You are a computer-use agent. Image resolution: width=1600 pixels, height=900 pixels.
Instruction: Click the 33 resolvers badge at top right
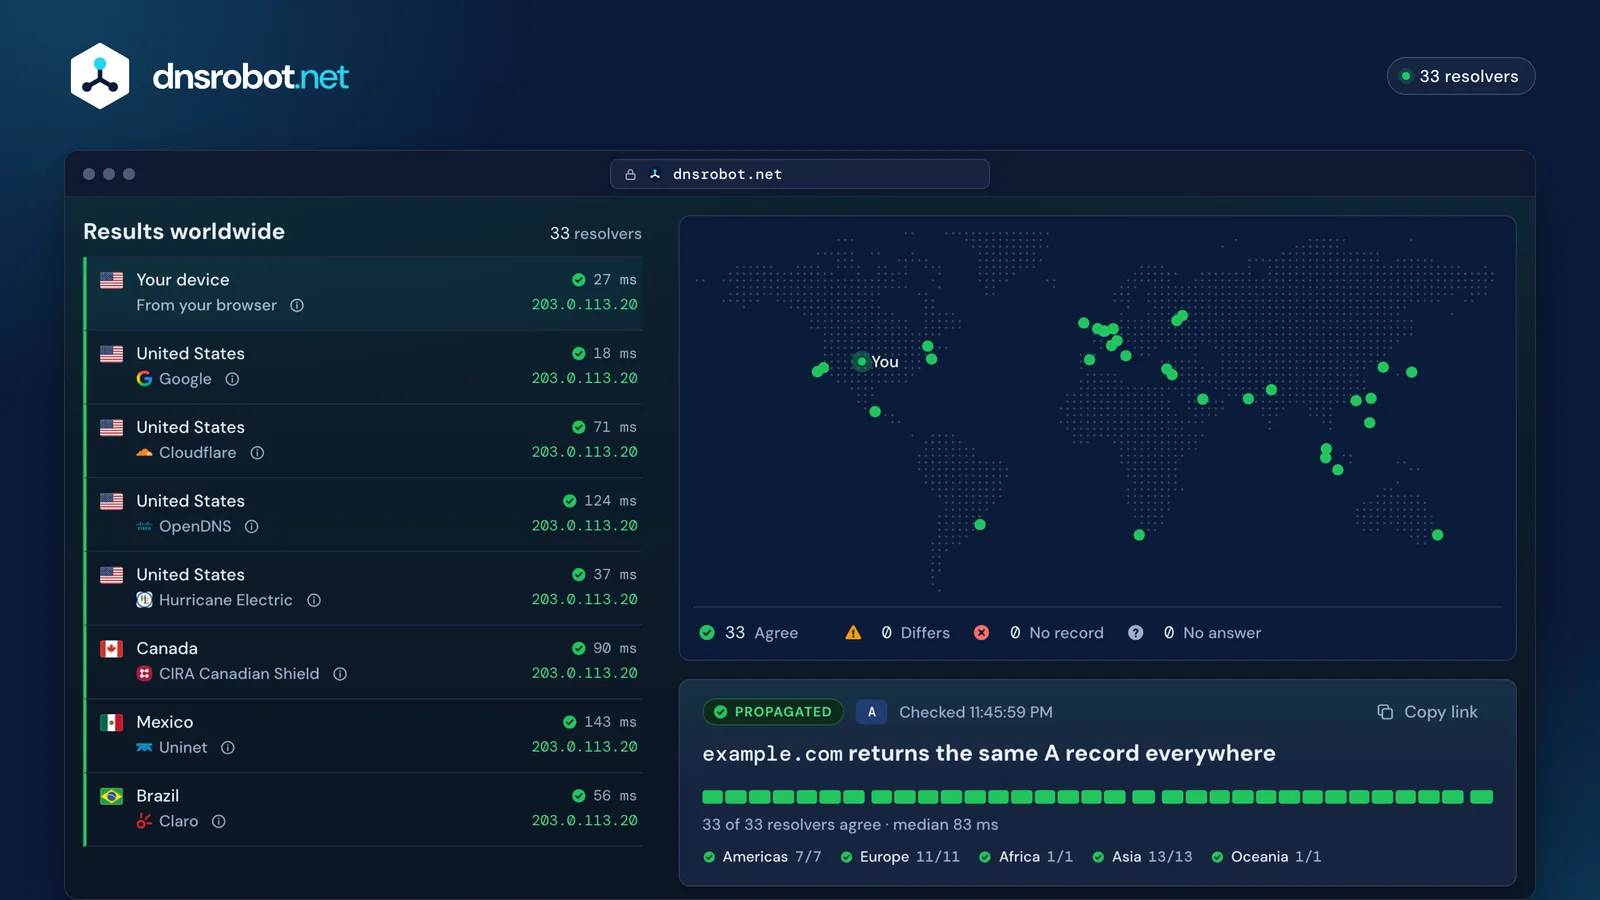click(1461, 76)
